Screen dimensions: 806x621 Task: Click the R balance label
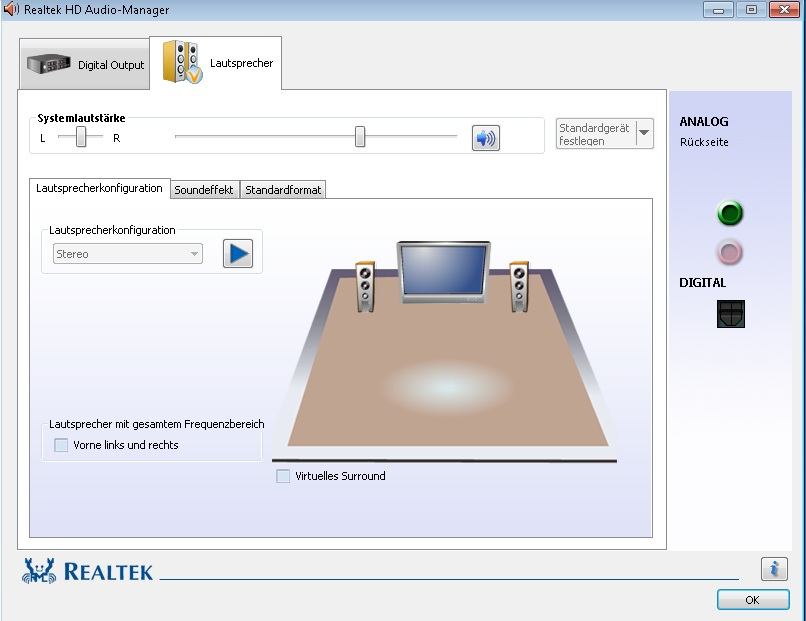117,138
